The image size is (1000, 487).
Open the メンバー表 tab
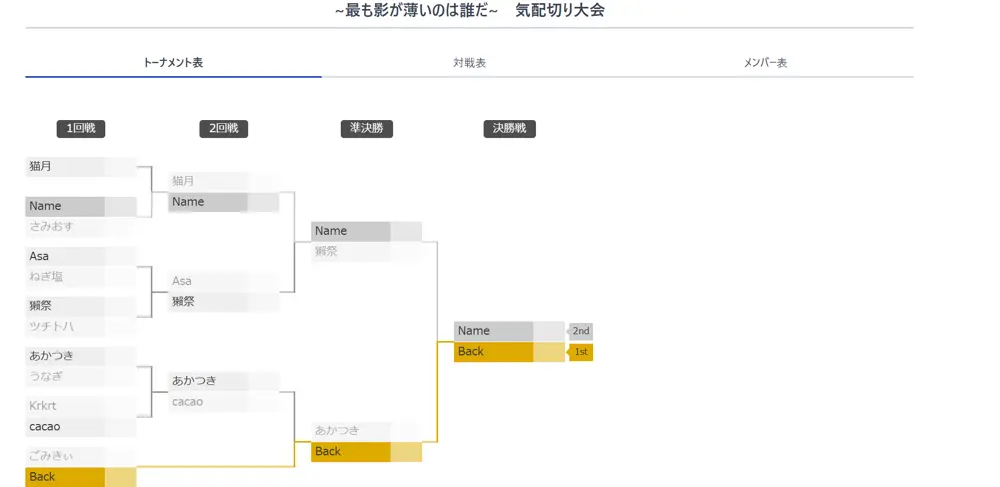click(x=765, y=63)
